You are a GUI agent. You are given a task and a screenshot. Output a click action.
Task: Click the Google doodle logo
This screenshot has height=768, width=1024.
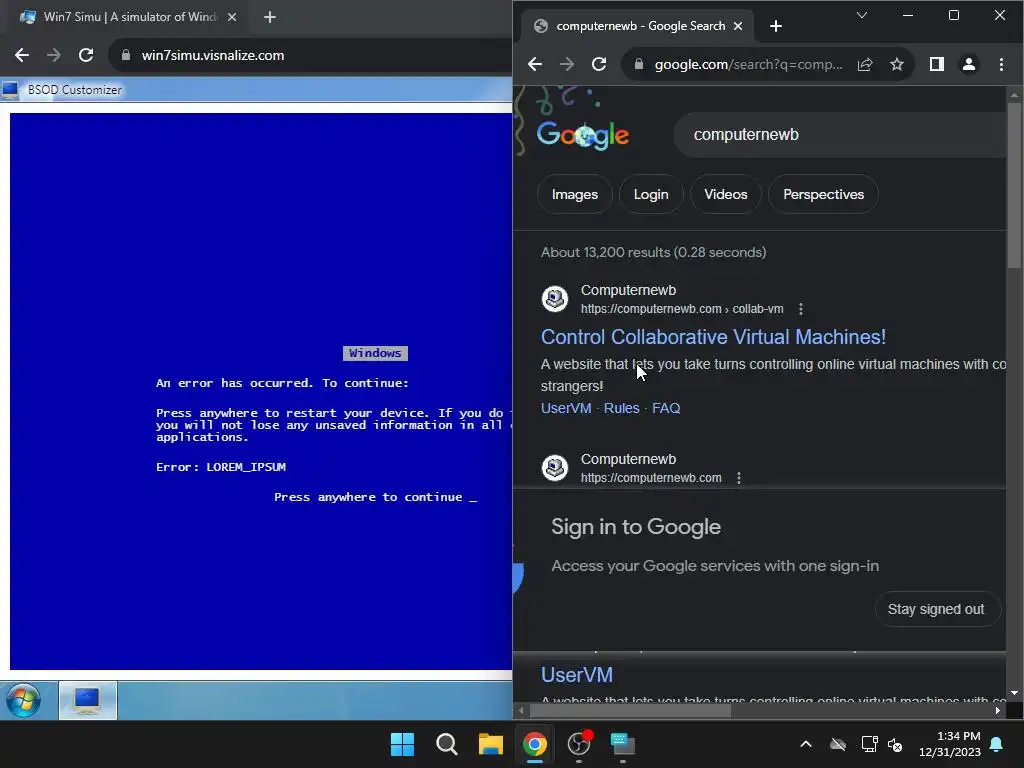click(583, 135)
